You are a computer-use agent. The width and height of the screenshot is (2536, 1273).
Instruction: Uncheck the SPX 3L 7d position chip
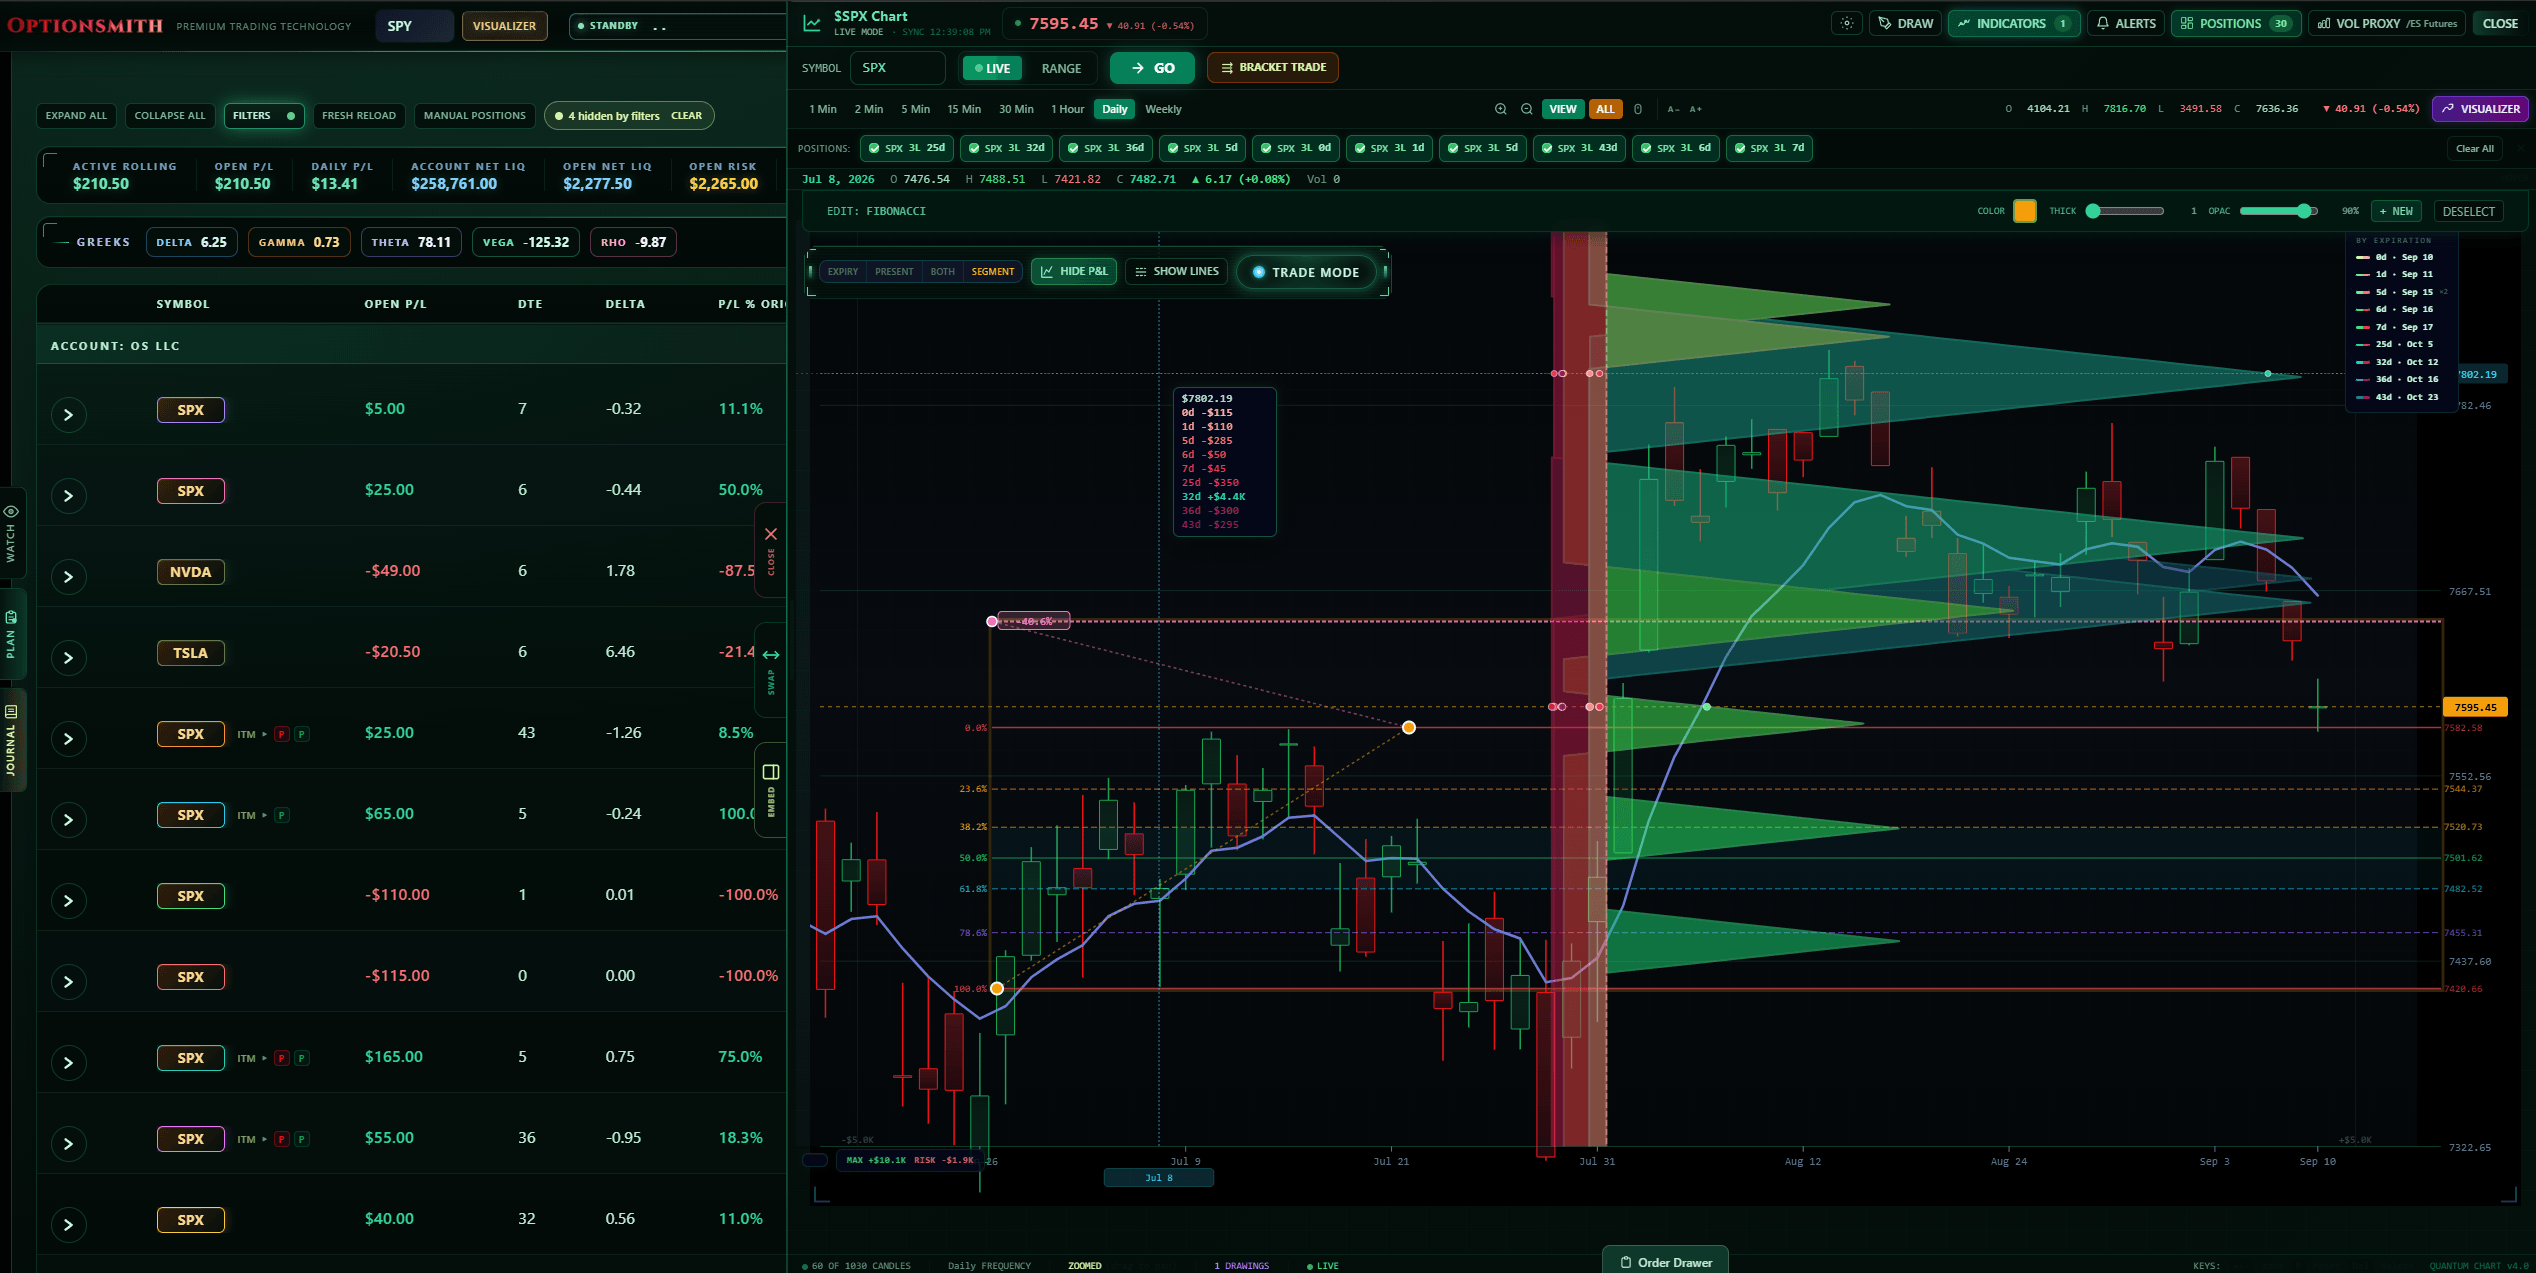(1769, 148)
